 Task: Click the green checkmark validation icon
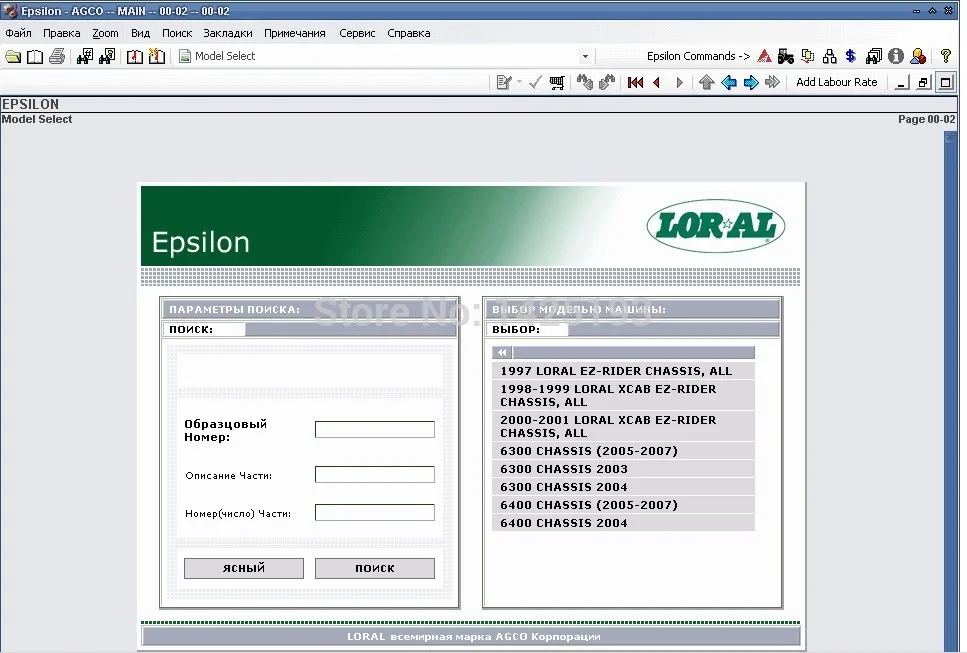click(535, 82)
